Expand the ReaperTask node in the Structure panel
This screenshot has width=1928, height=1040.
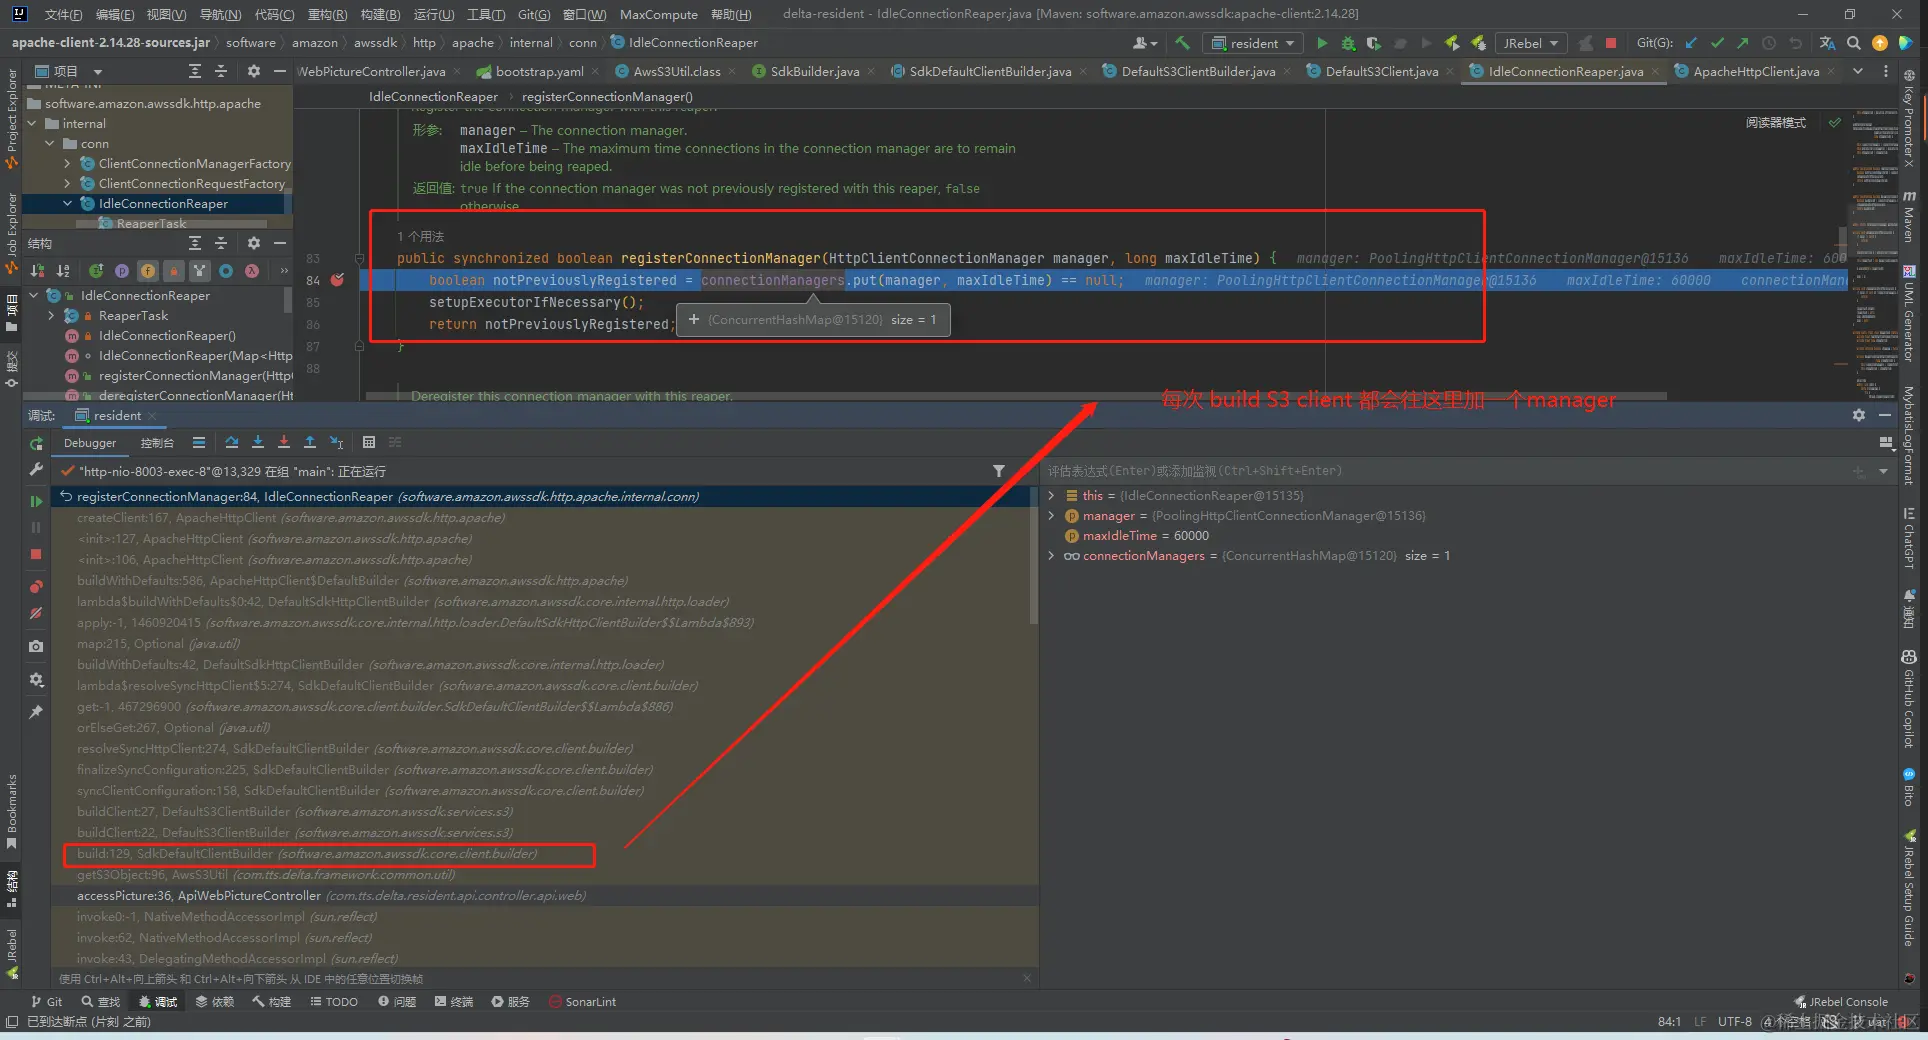[x=51, y=316]
